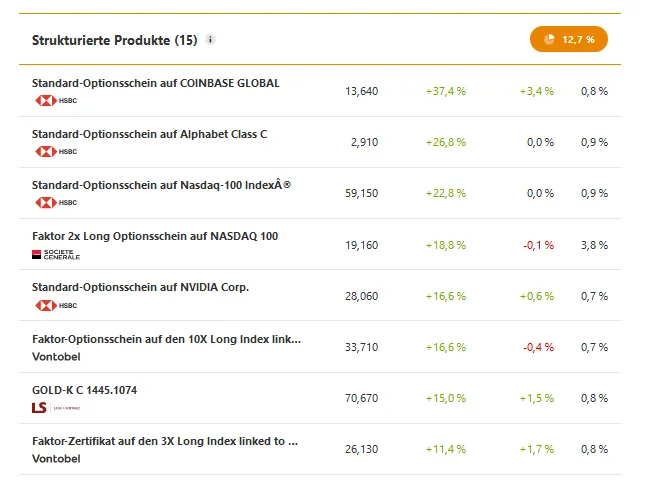Click Vontobel issuer under 3X Long Index
Image resolution: width=667 pixels, height=485 pixels.
(56, 459)
